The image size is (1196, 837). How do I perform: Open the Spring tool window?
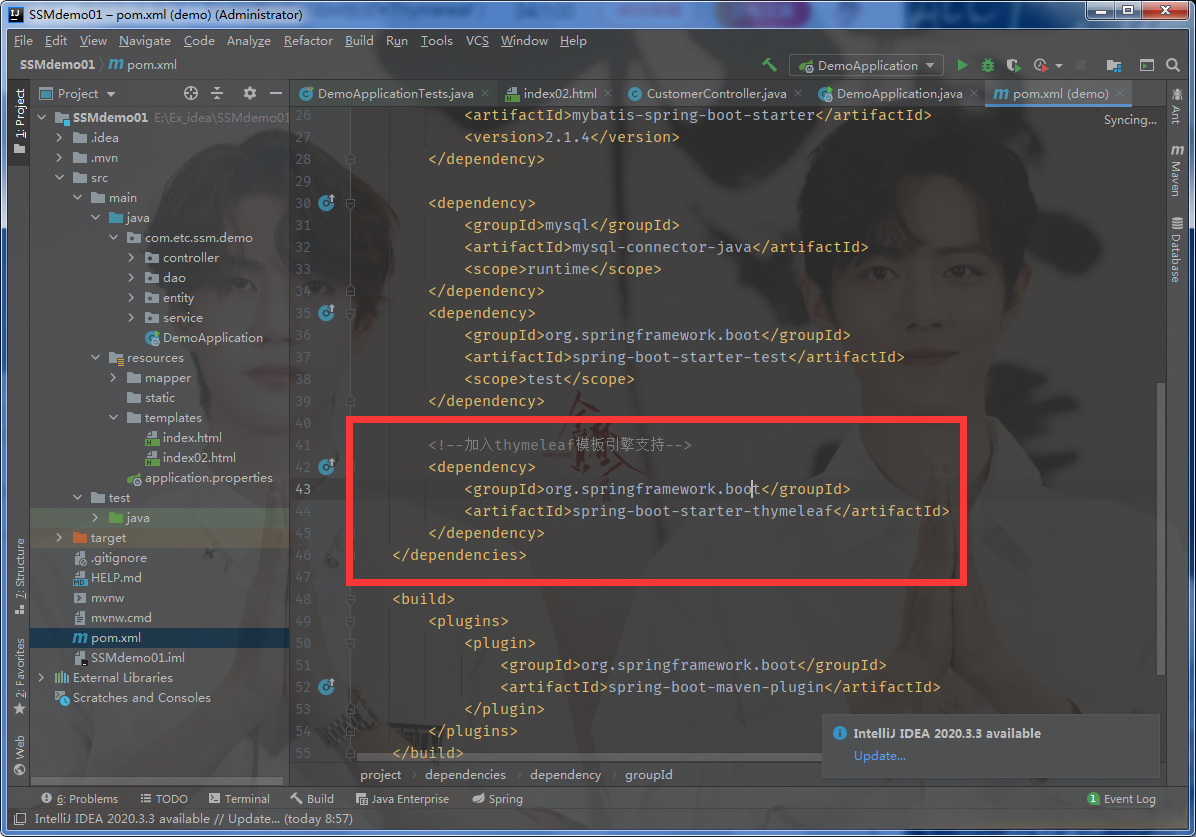497,799
